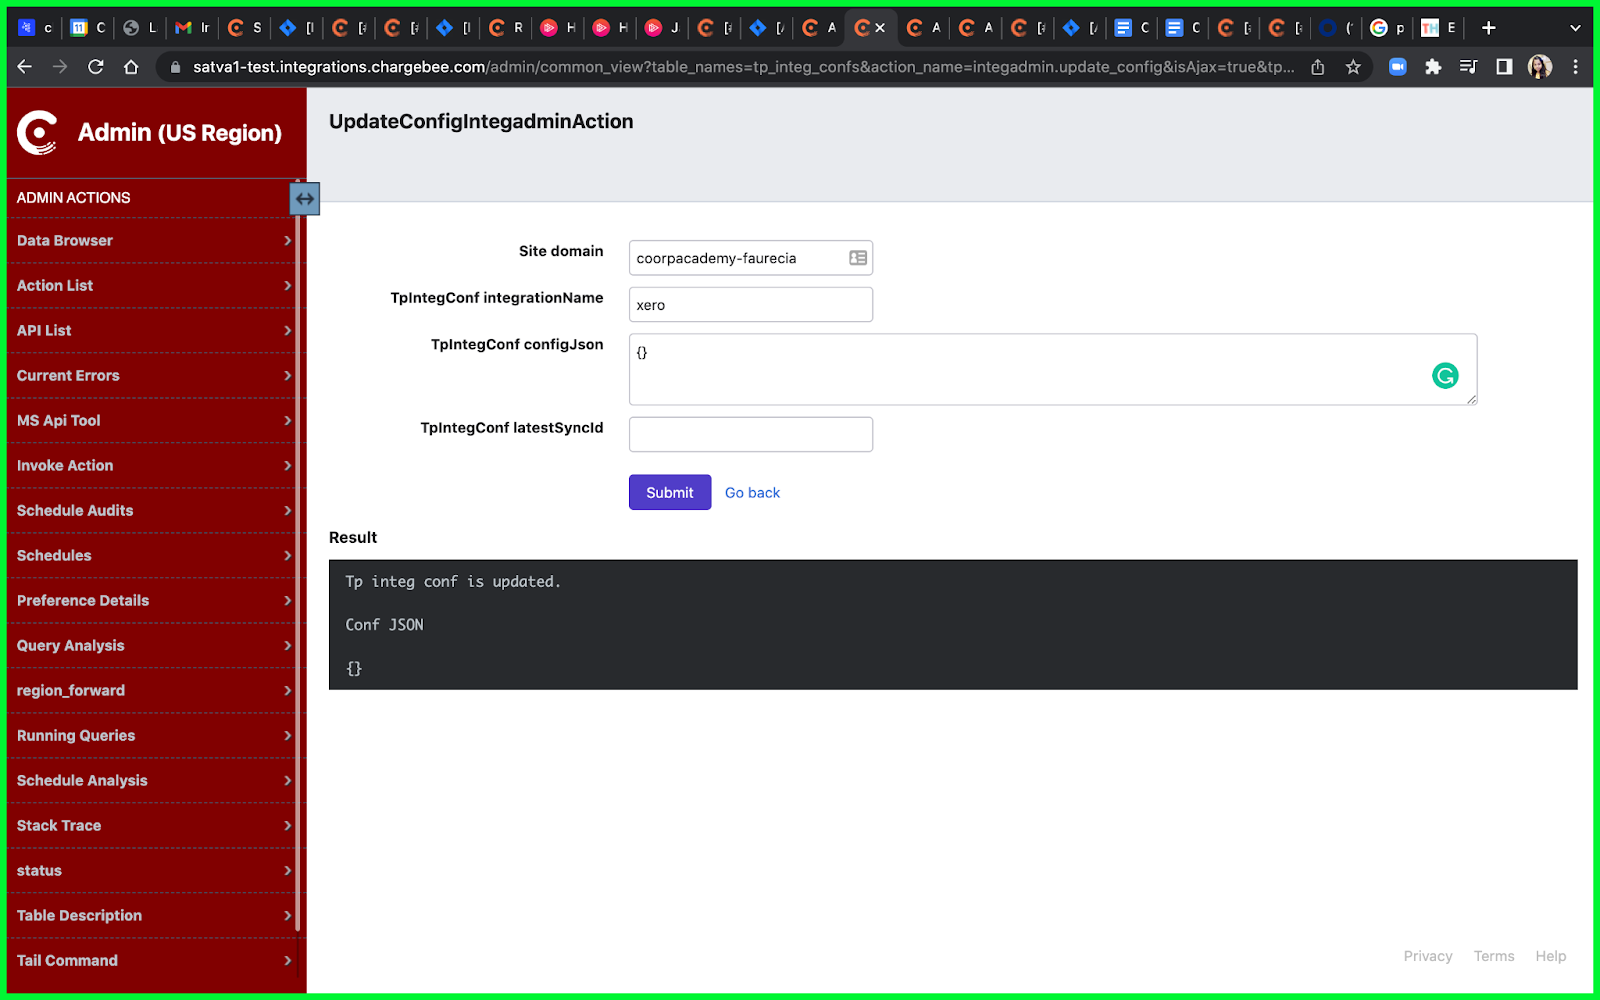This screenshot has height=1000, width=1600.
Task: Reload the page with the browser refresh icon
Action: 96,67
